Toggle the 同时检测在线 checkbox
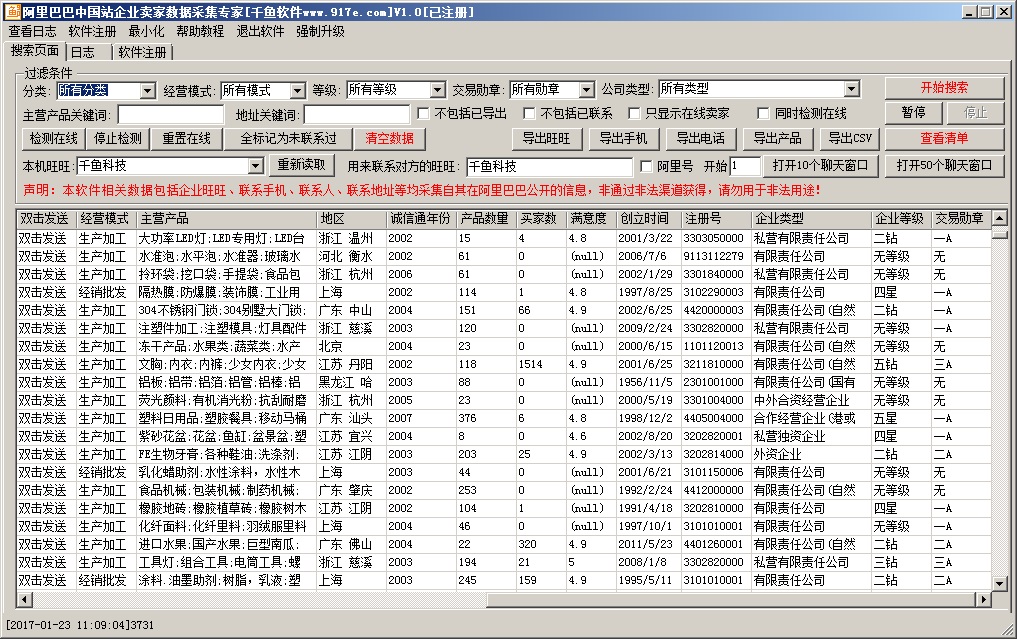This screenshot has width=1017, height=639. [764, 114]
